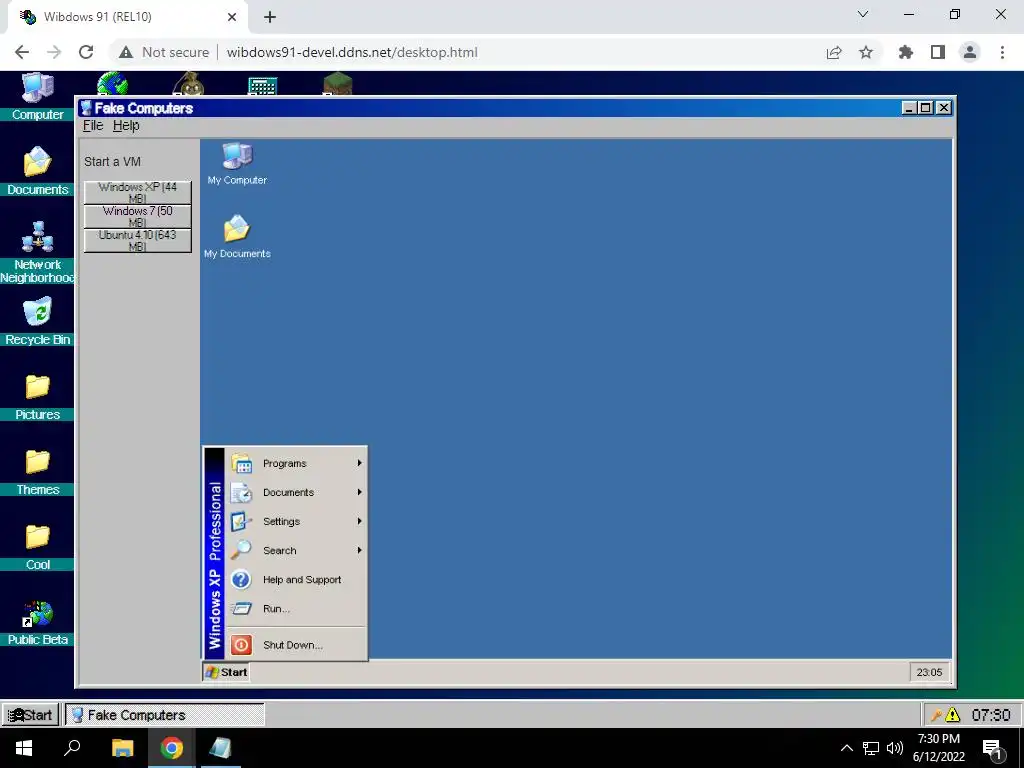The width and height of the screenshot is (1024, 768).
Task: Expand the Documents submenu arrow
Action: tap(359, 492)
